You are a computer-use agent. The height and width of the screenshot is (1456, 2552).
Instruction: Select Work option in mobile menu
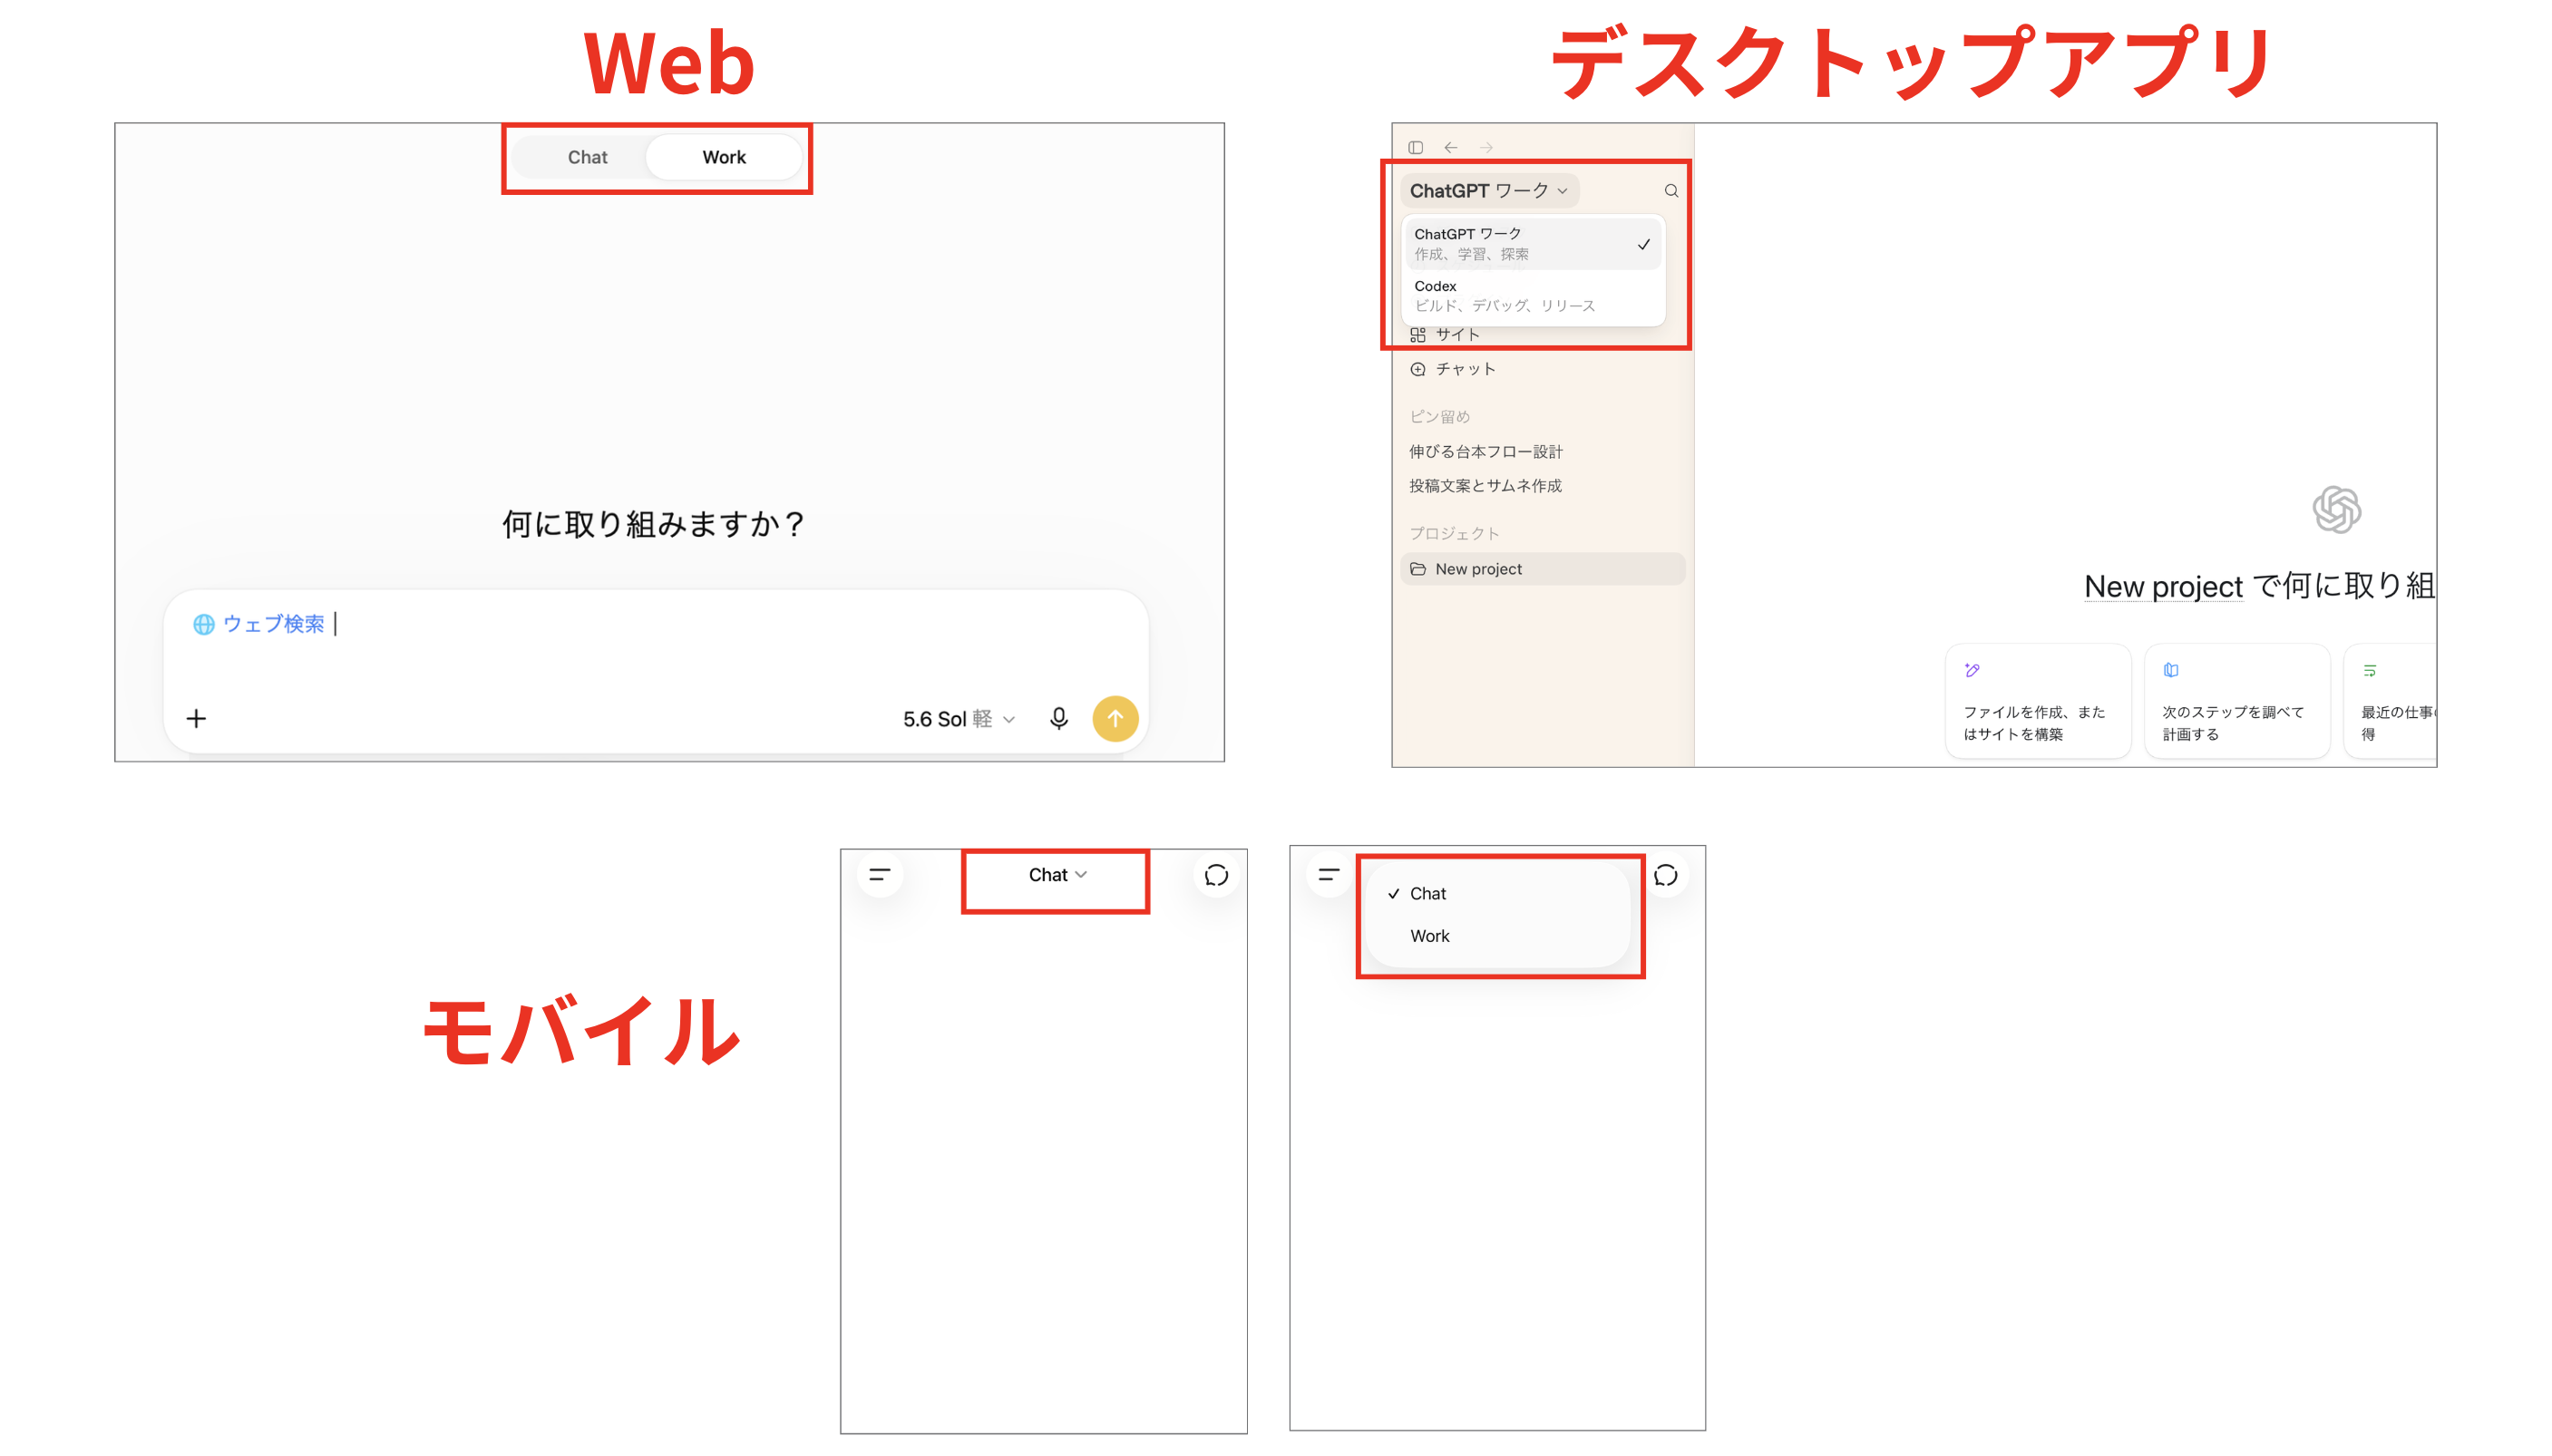click(1498, 936)
